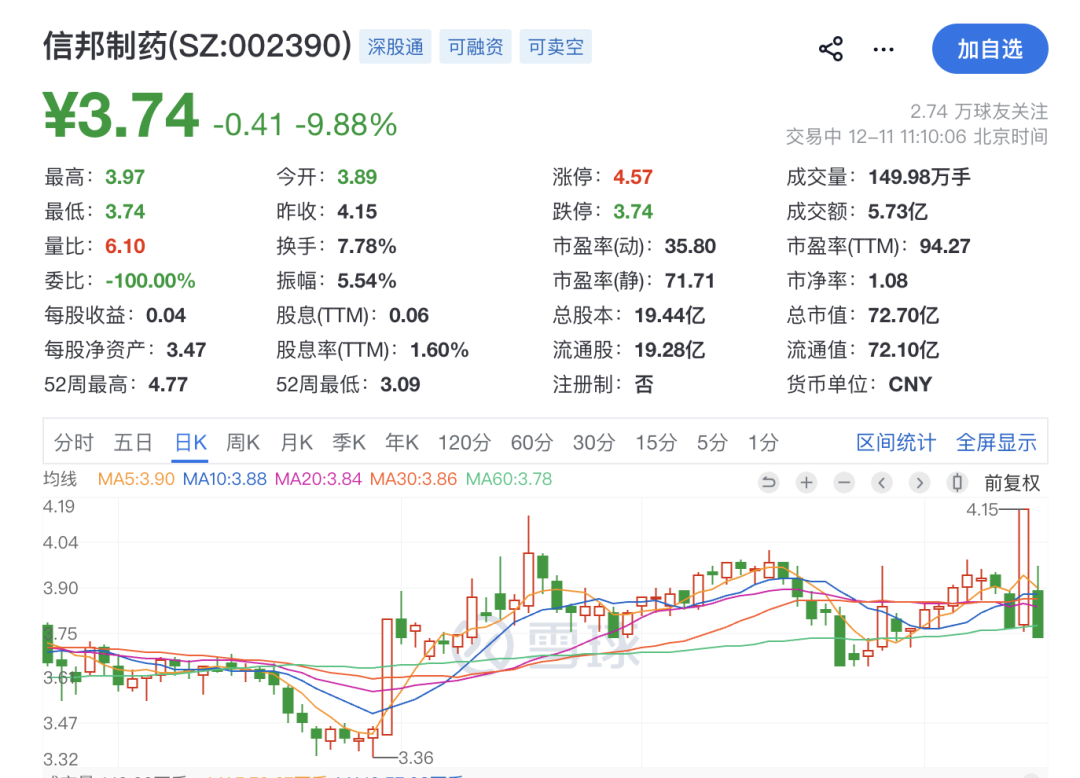Click the 量比 value 6.10

click(x=125, y=246)
